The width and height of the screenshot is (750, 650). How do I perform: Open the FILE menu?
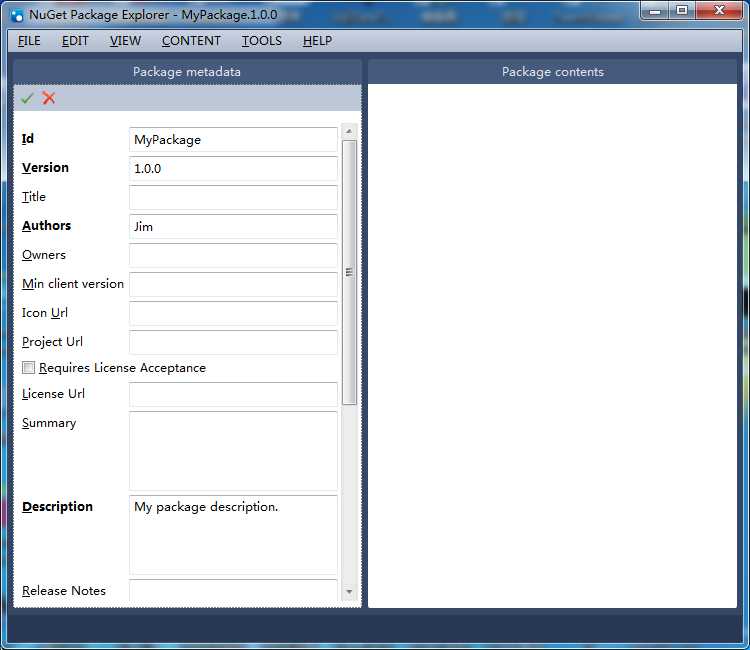pyautogui.click(x=29, y=41)
